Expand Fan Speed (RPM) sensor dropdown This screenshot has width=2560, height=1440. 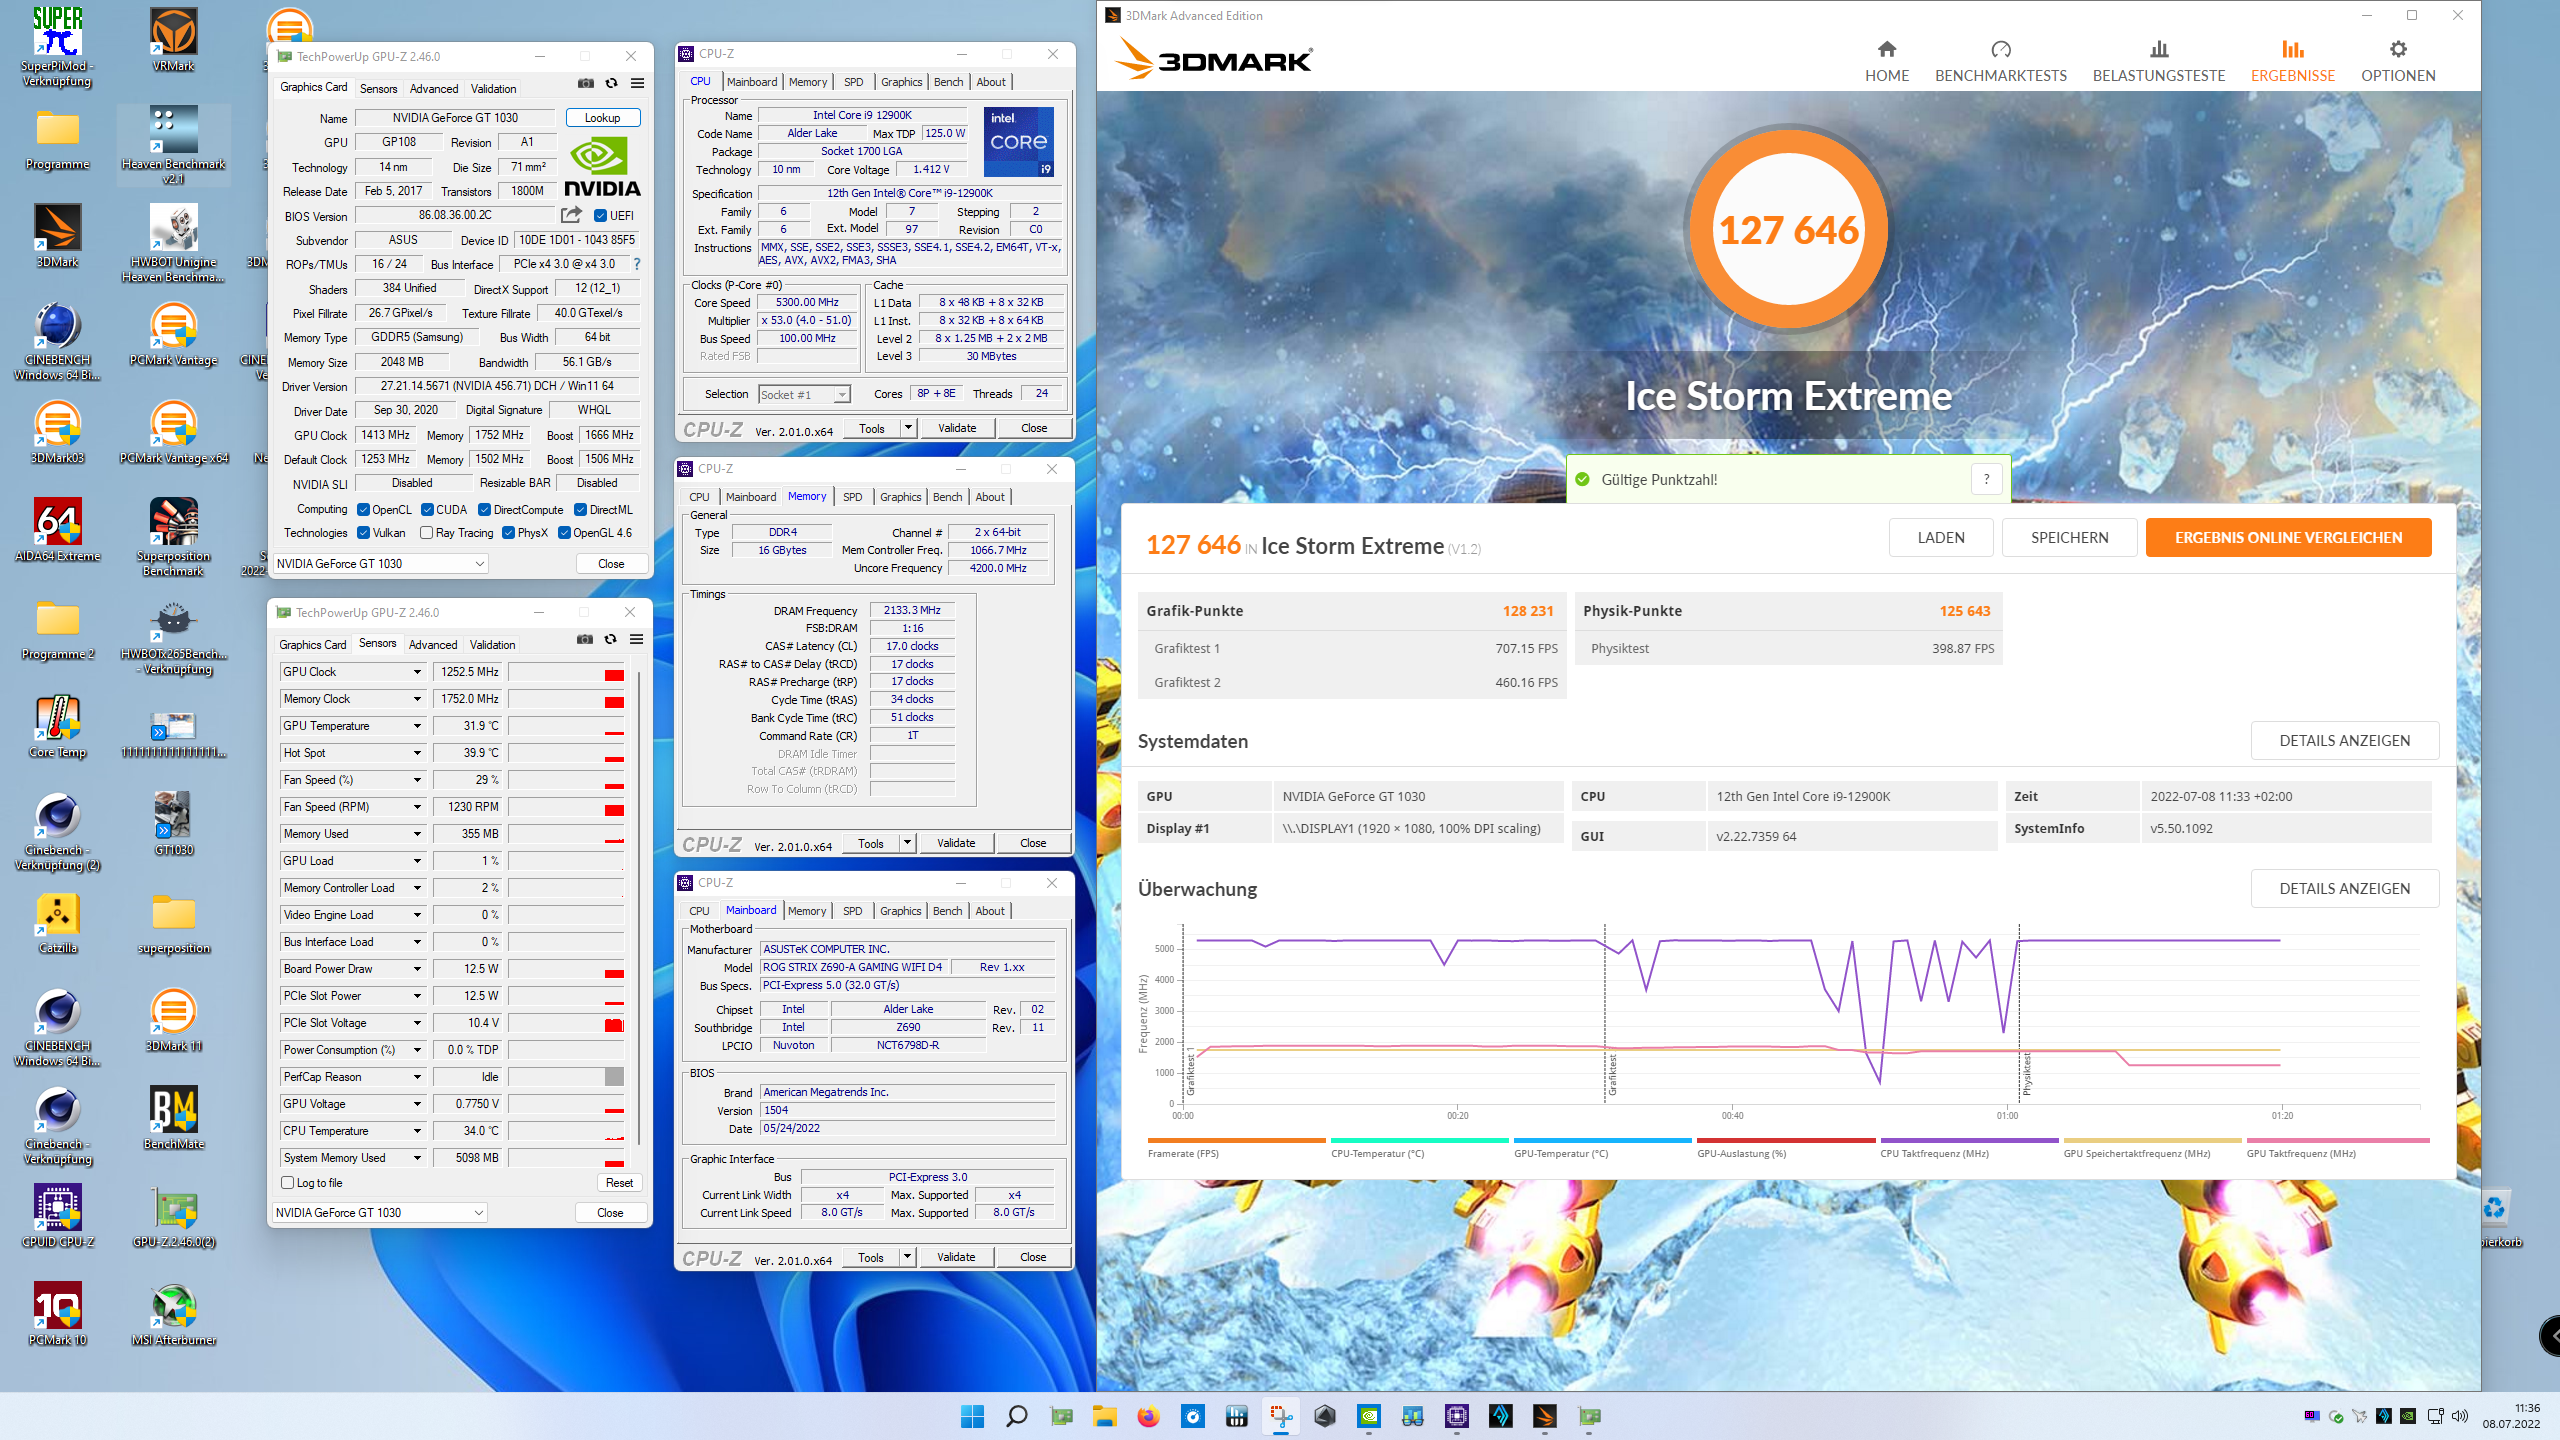pyautogui.click(x=417, y=807)
